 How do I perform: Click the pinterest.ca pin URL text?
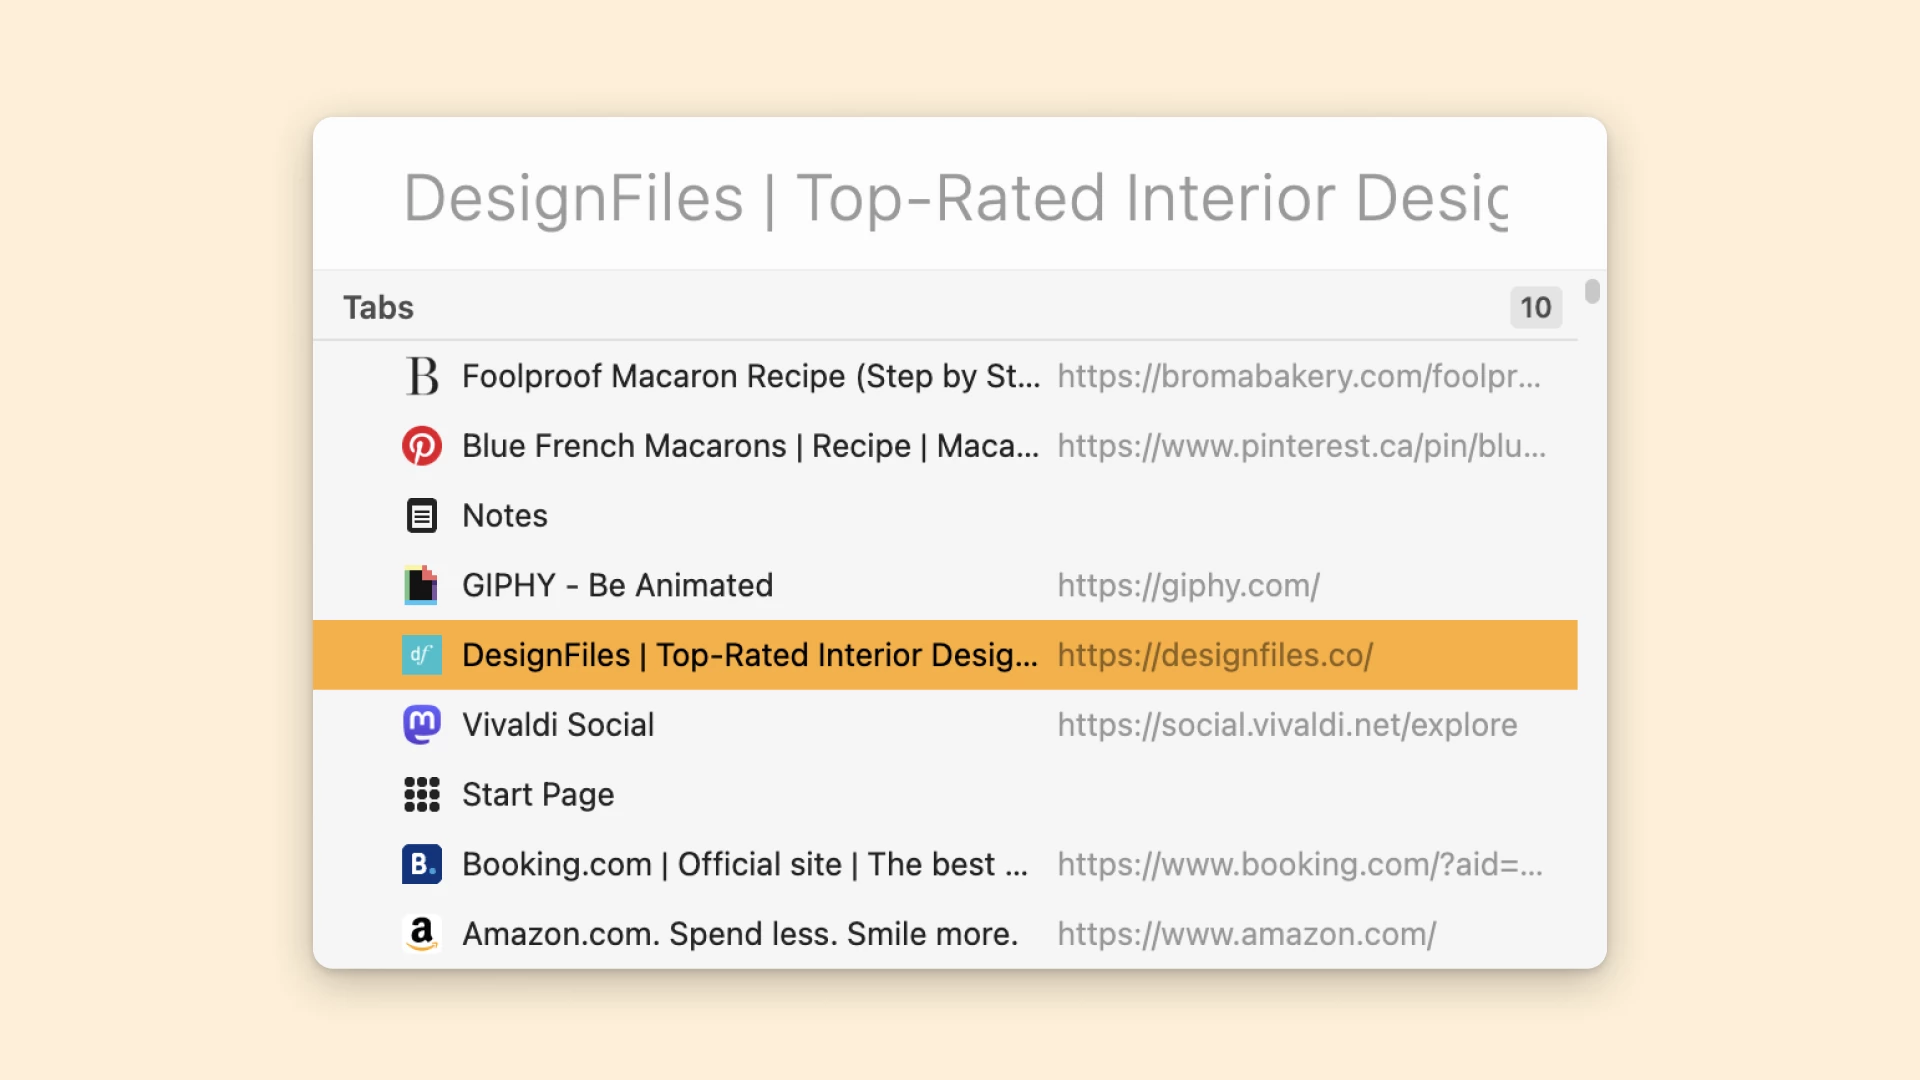(x=1302, y=446)
